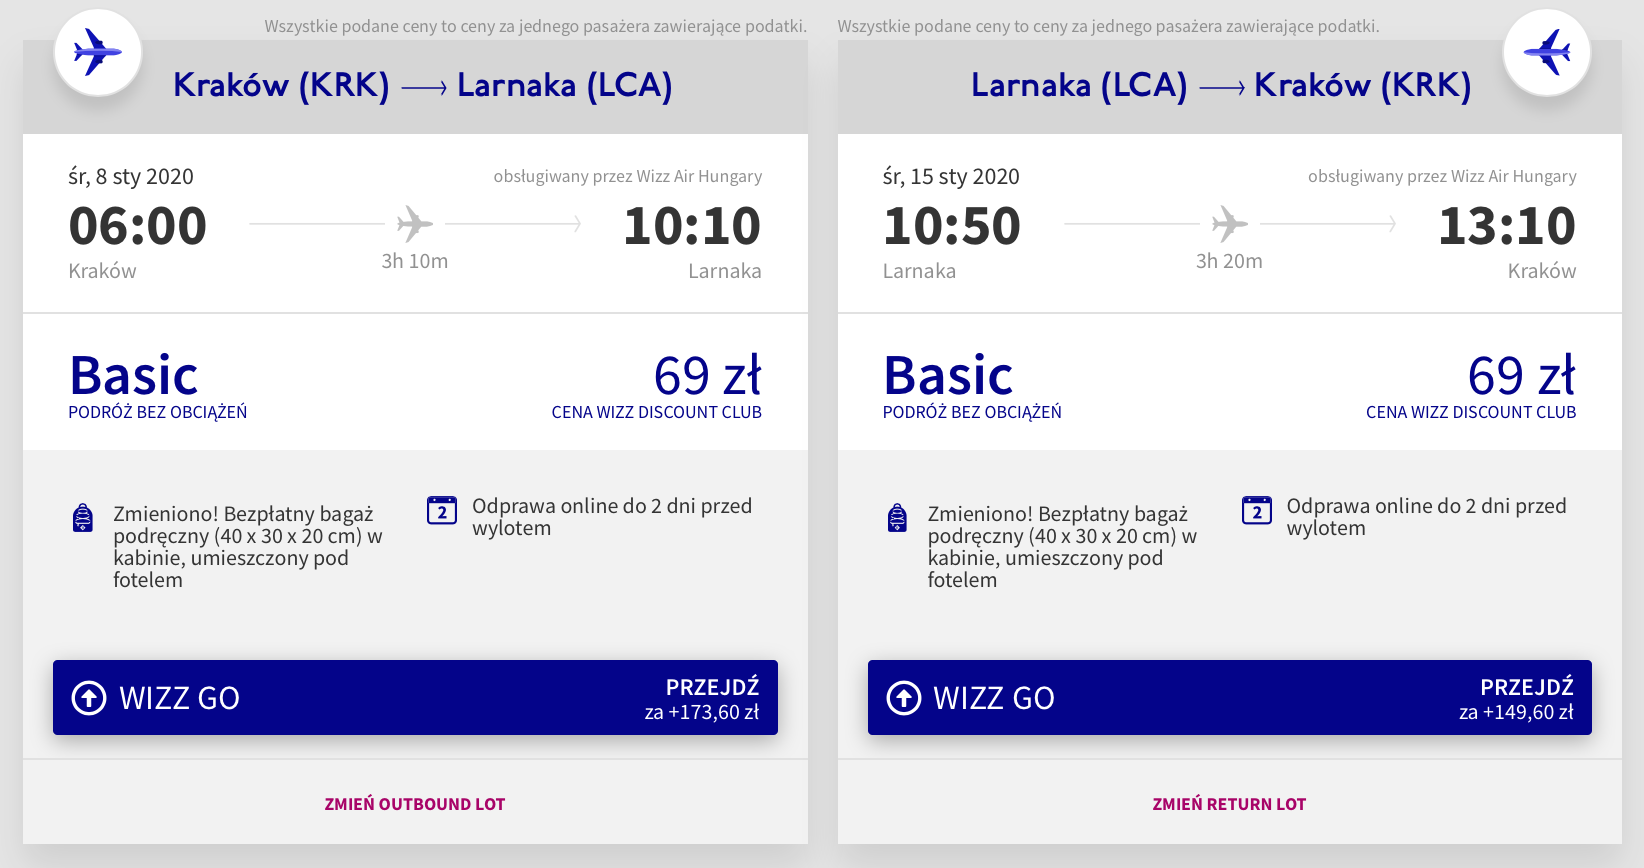Click the backpack icon in outbound card
1644x868 pixels.
83,517
